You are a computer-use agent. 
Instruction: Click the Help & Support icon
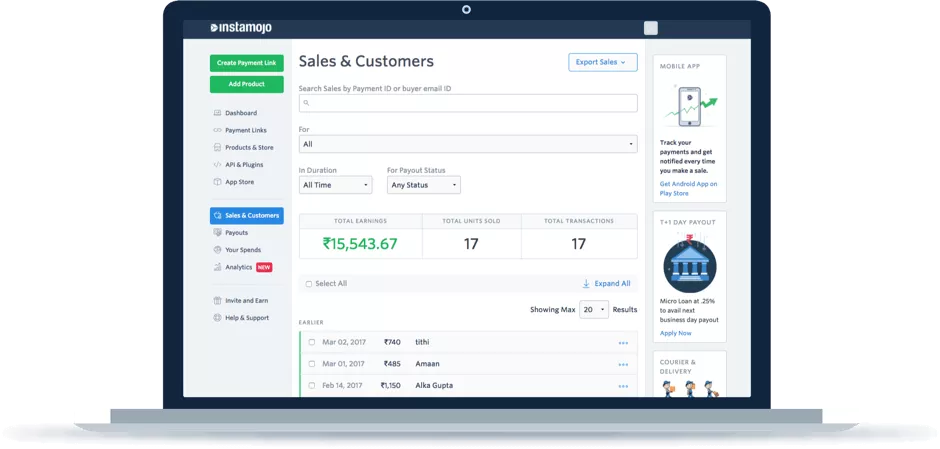pyautogui.click(x=217, y=318)
